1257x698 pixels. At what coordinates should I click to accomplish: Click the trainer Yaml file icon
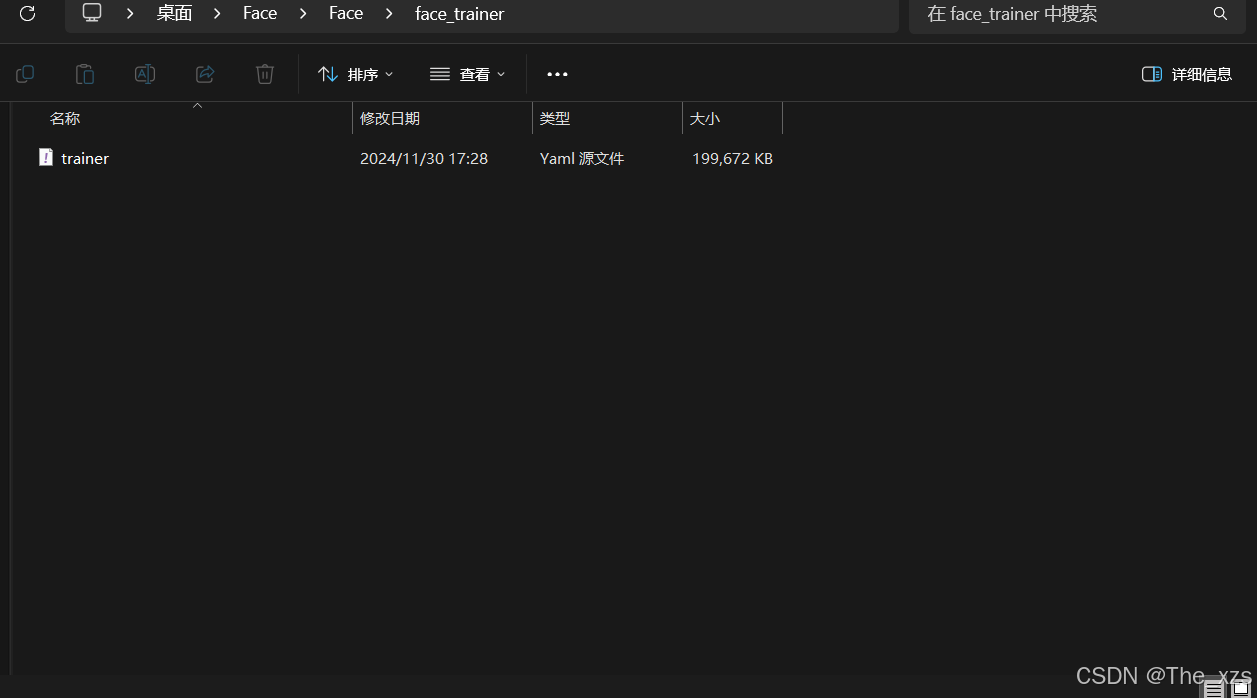(45, 157)
